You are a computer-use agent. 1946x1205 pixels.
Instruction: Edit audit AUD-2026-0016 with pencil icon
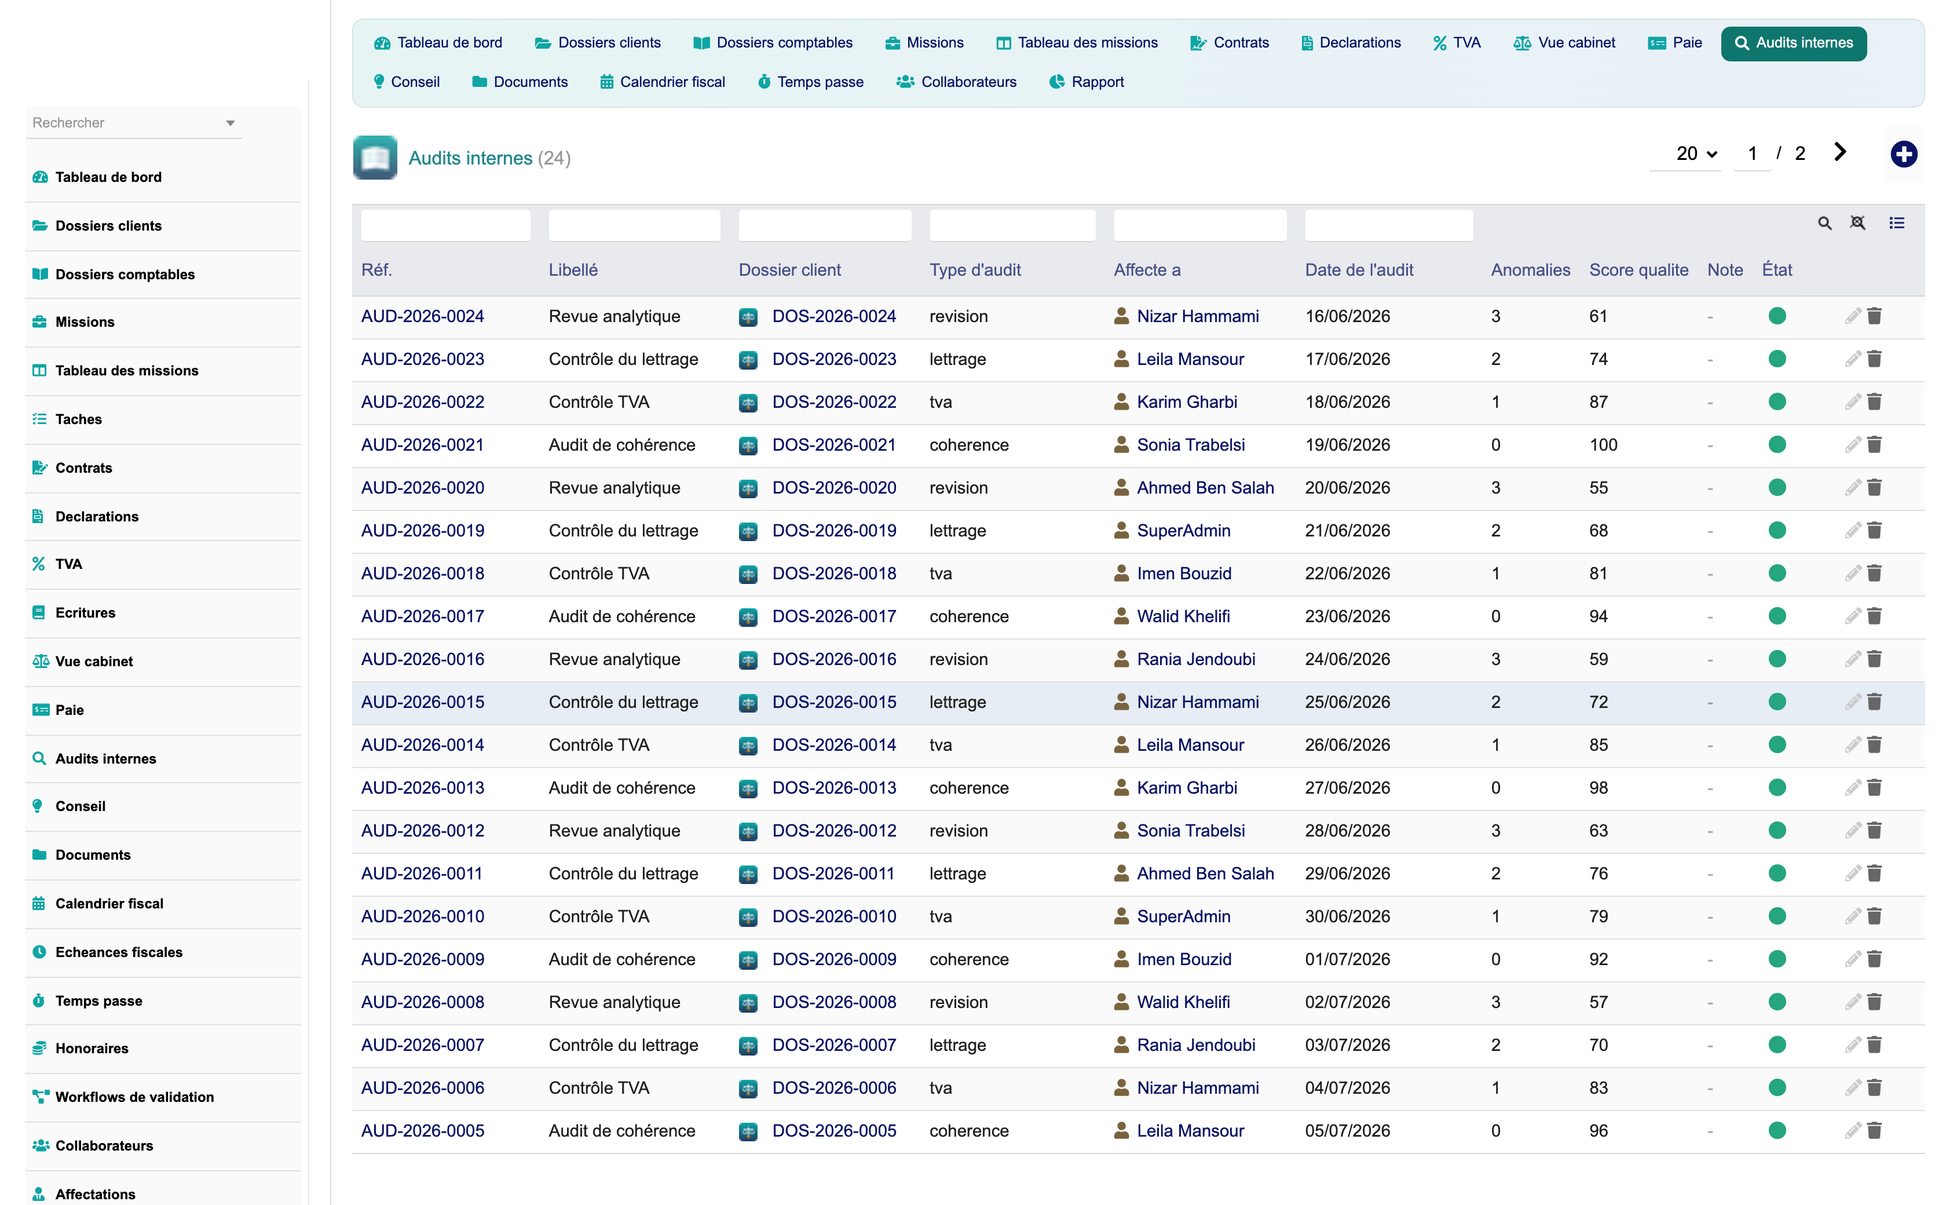click(1852, 659)
